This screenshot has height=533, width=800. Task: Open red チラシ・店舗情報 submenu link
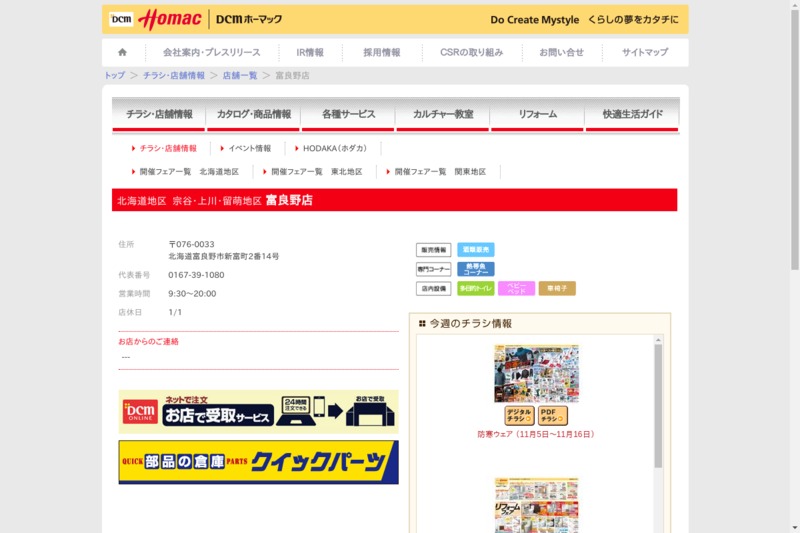[168, 148]
